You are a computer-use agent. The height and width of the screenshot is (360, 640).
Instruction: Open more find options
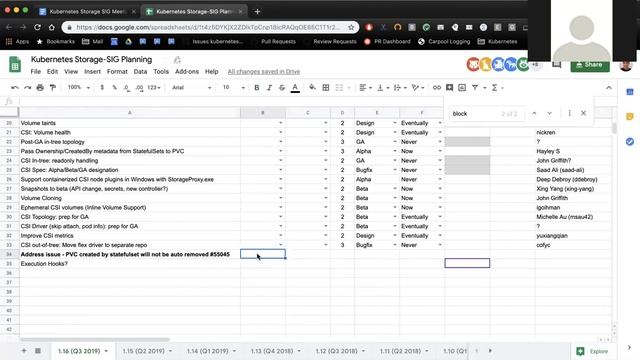click(x=569, y=113)
